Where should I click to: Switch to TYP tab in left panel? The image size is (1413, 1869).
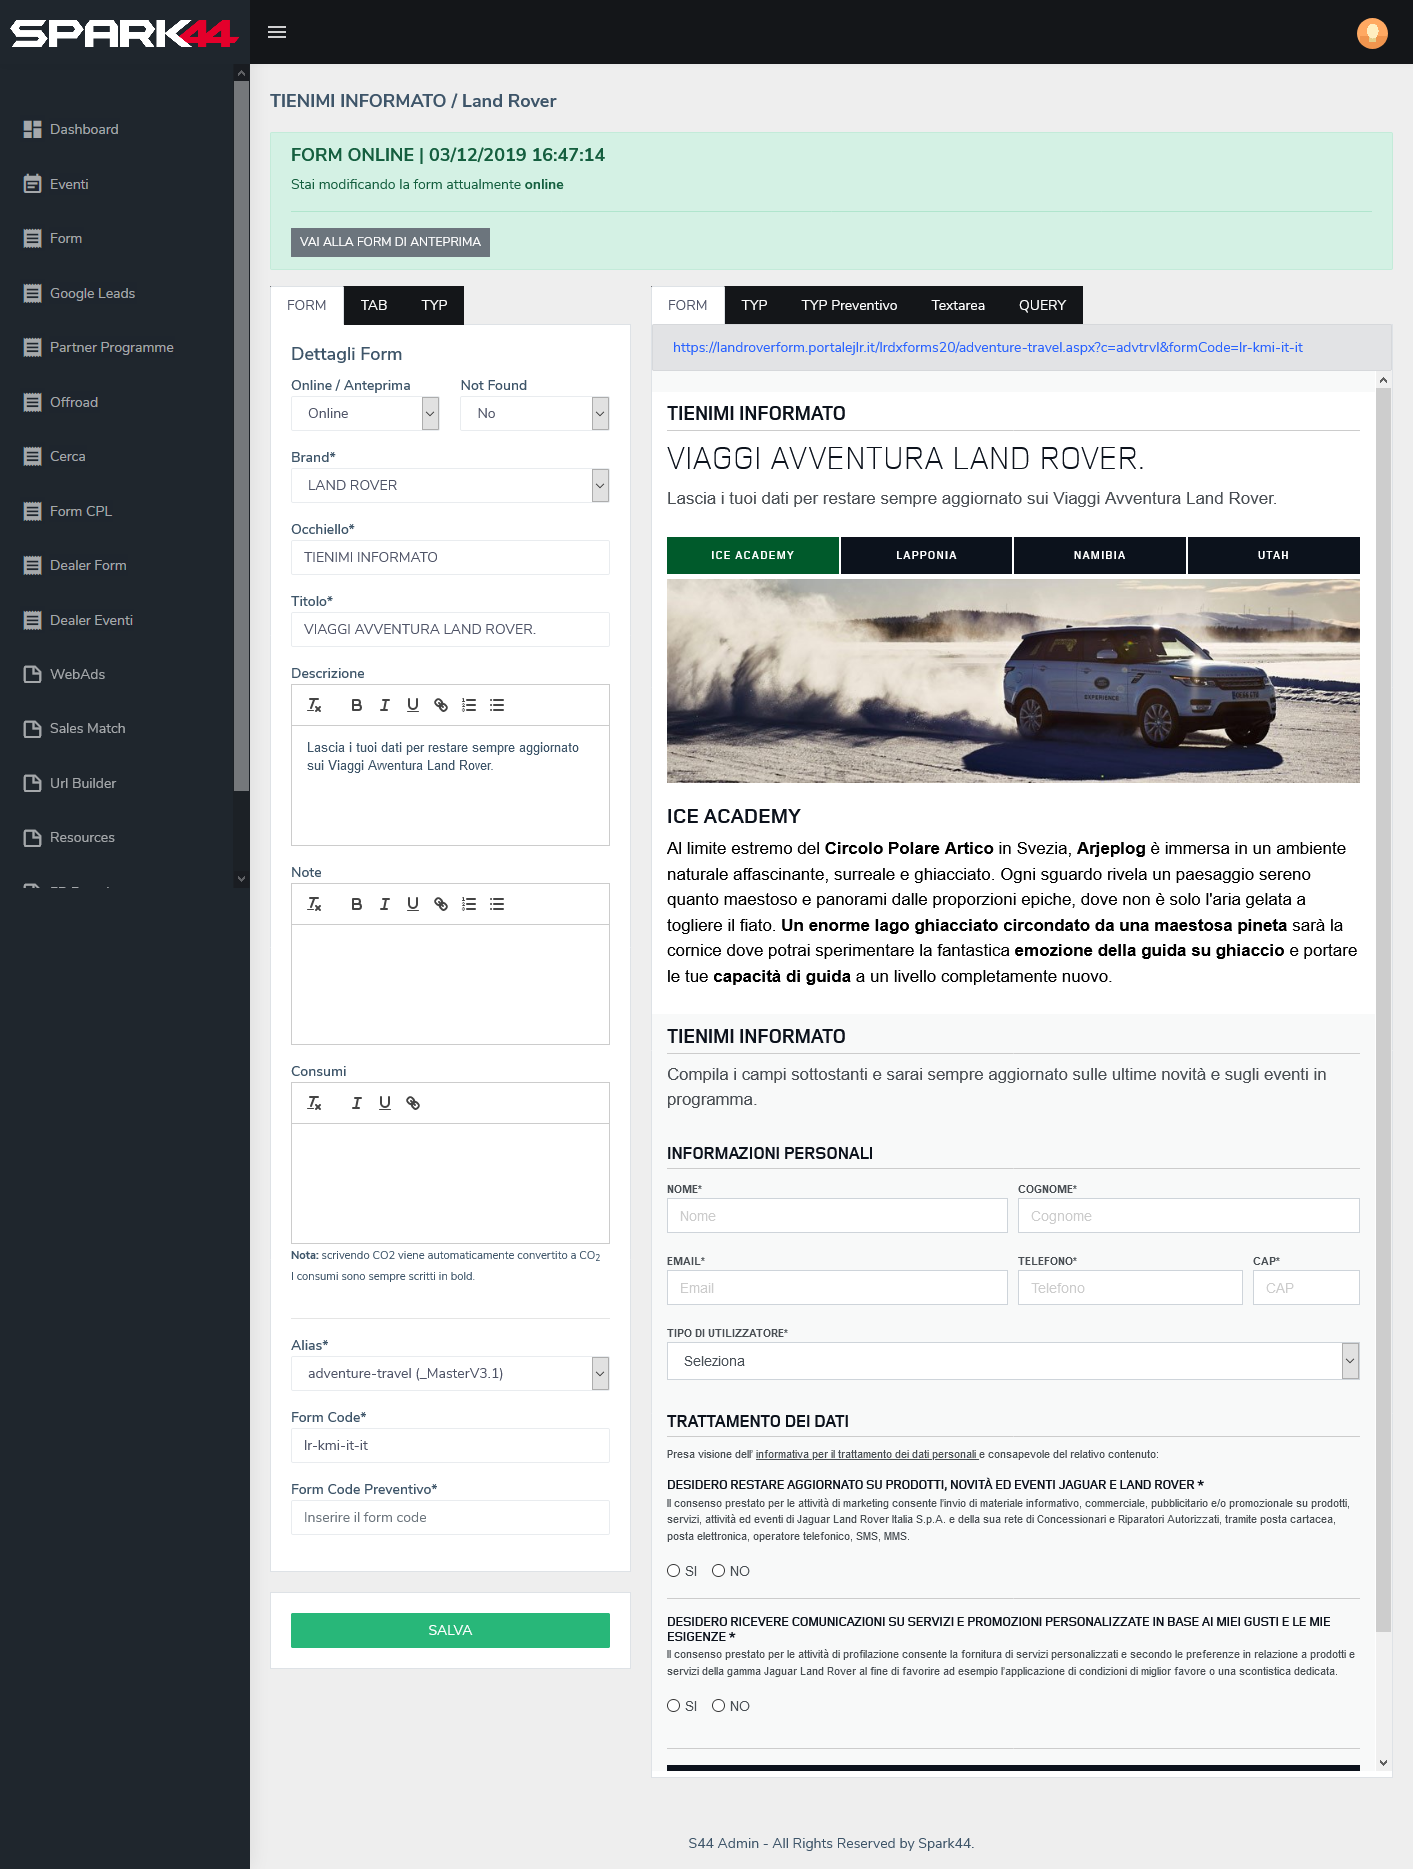click(434, 305)
